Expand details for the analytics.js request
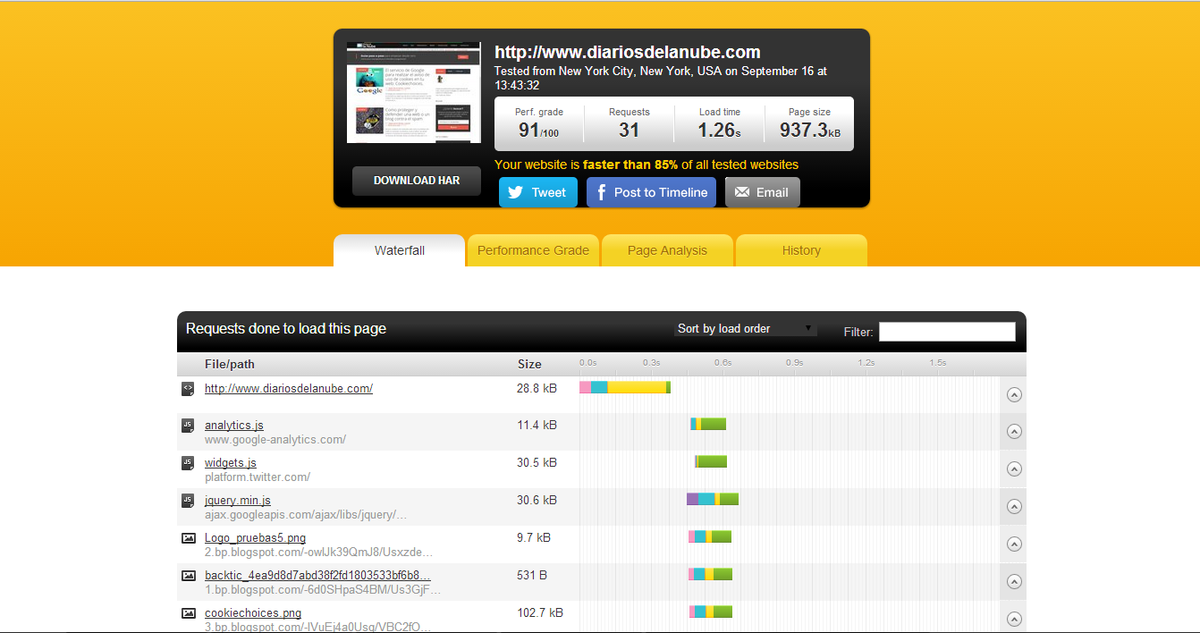The height and width of the screenshot is (633, 1200). pyautogui.click(x=1013, y=432)
